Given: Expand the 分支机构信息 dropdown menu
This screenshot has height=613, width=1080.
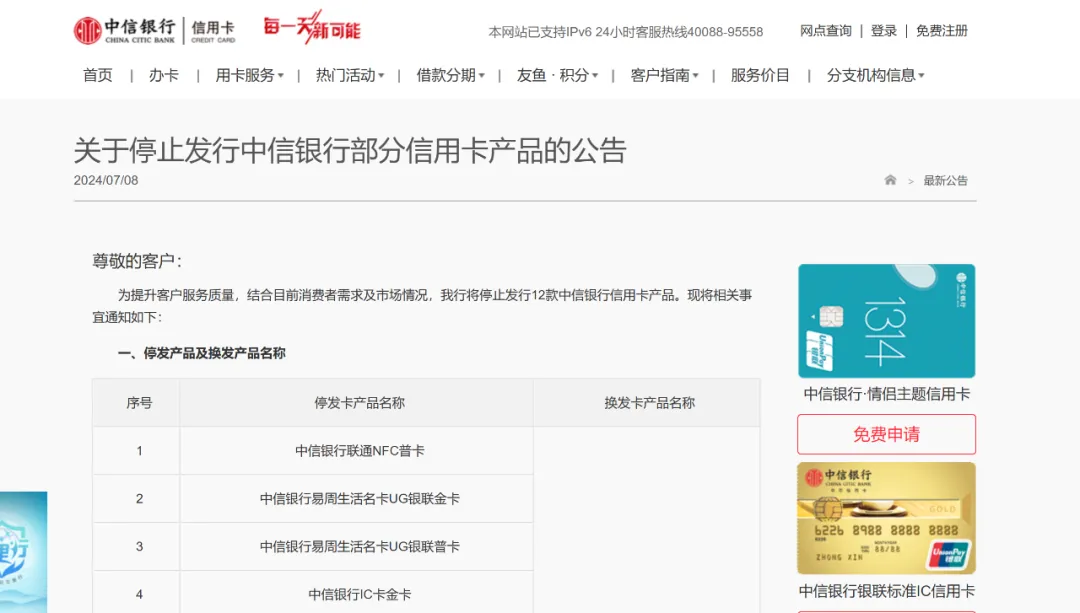Looking at the screenshot, I should point(875,75).
